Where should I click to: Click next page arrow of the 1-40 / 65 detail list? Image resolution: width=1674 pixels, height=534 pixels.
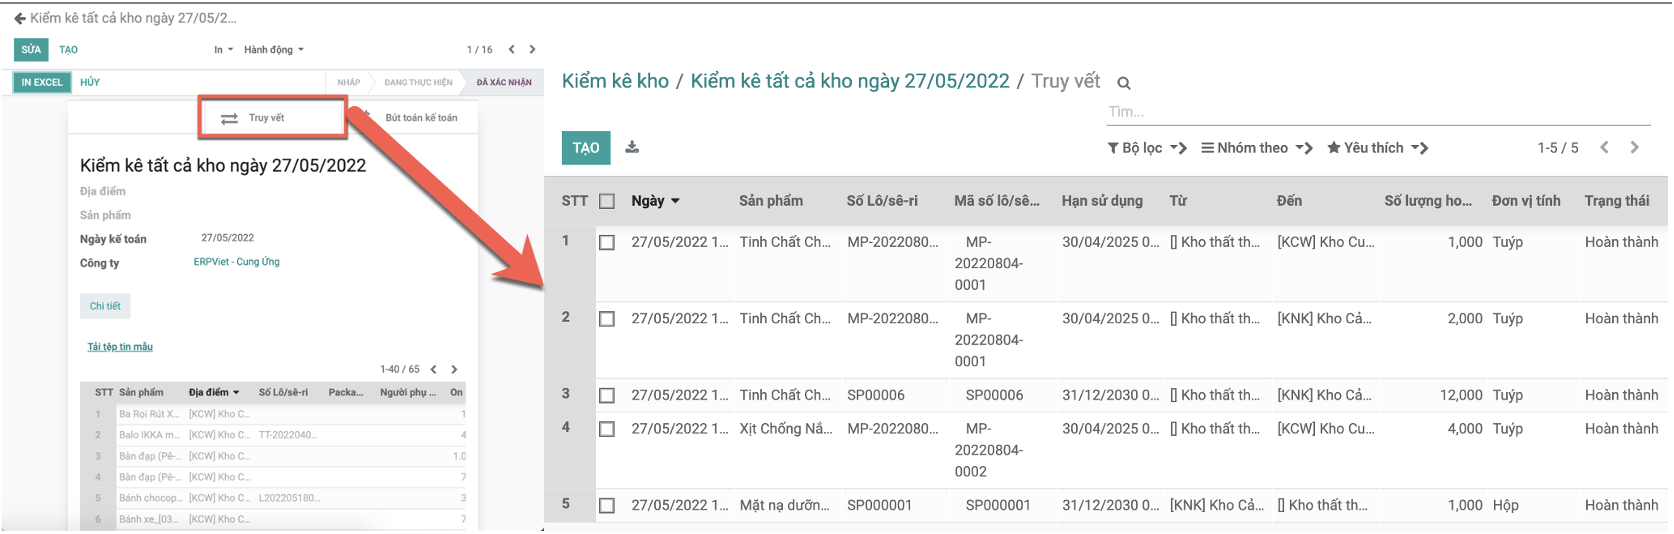(454, 369)
